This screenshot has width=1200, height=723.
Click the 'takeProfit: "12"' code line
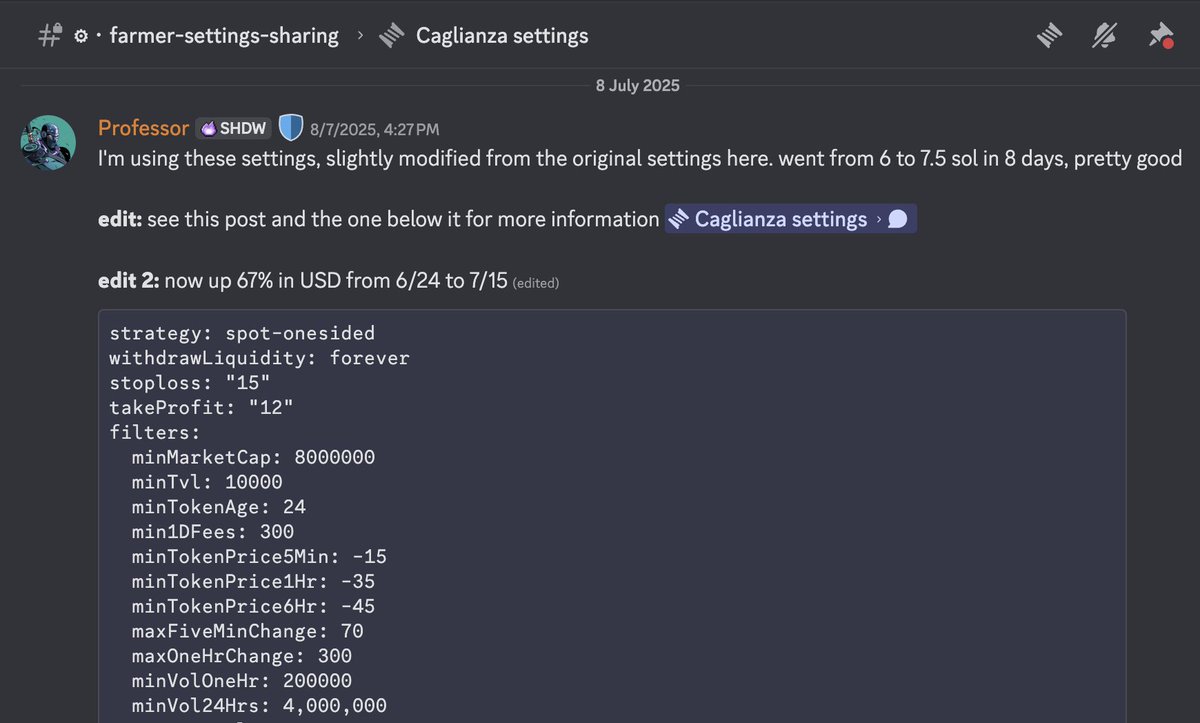pos(201,407)
